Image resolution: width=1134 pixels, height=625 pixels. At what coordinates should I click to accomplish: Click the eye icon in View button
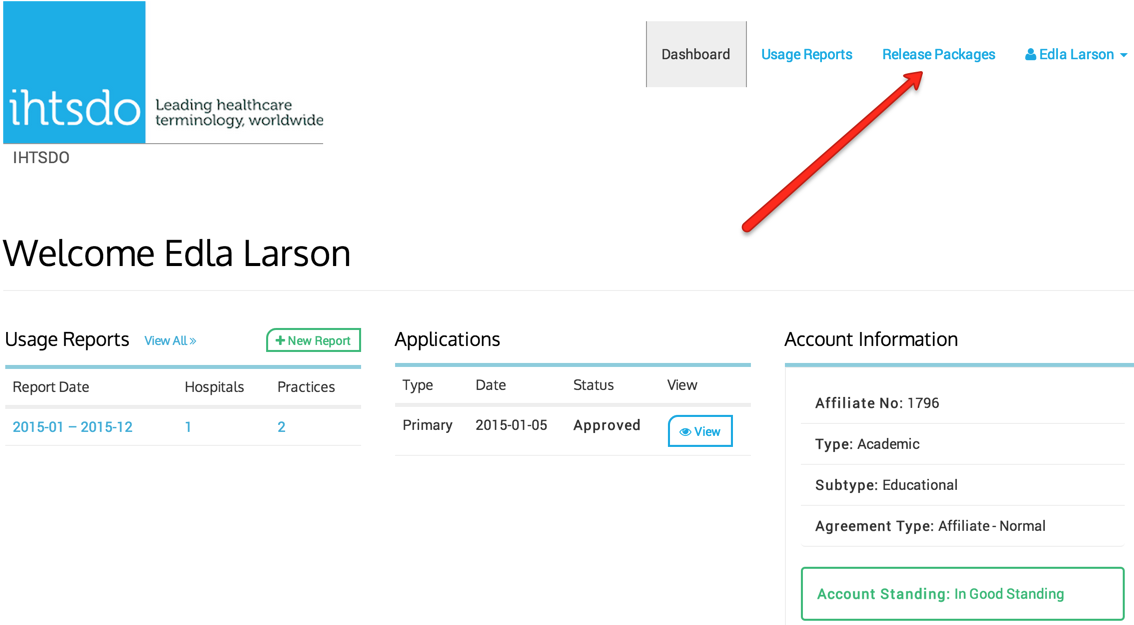point(685,432)
